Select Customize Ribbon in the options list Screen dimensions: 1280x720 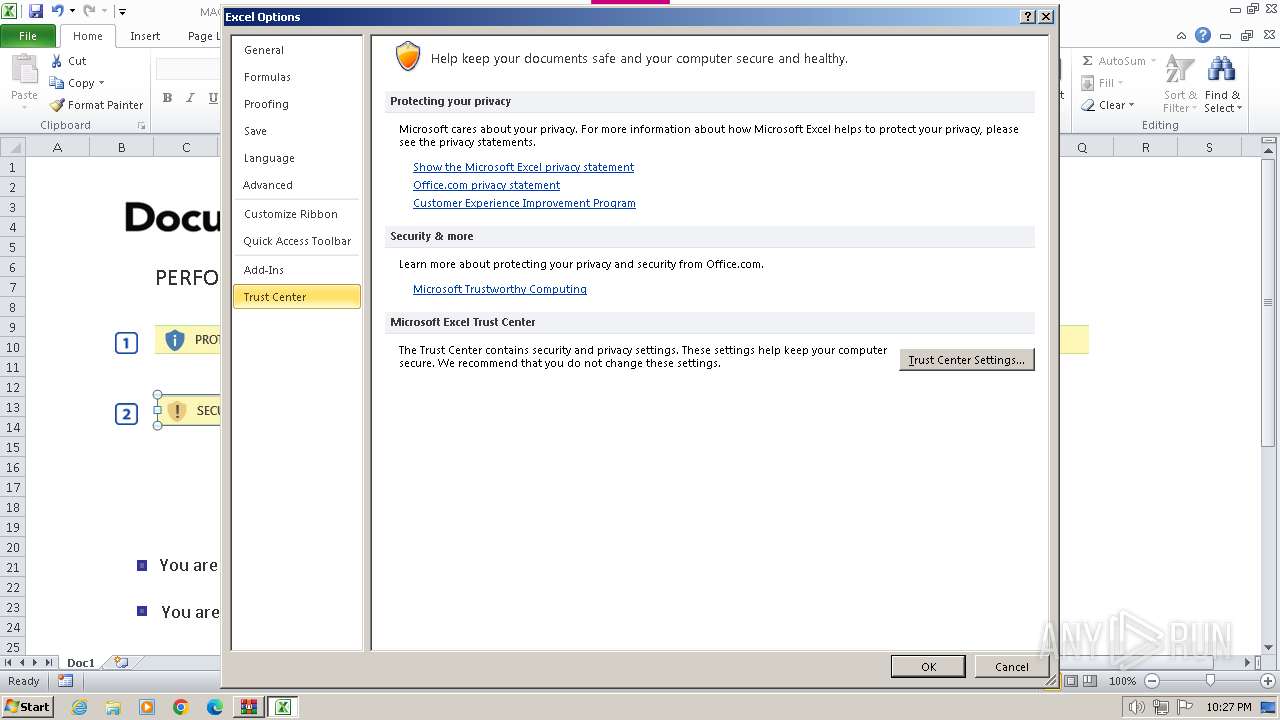[x=297, y=214]
